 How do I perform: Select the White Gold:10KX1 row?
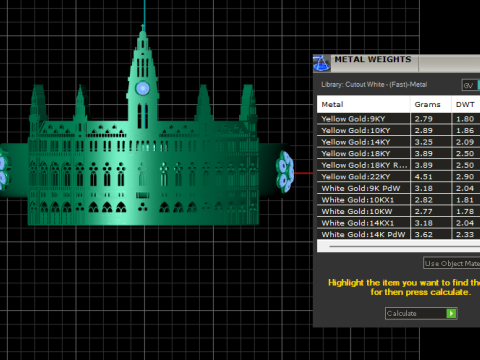398,200
